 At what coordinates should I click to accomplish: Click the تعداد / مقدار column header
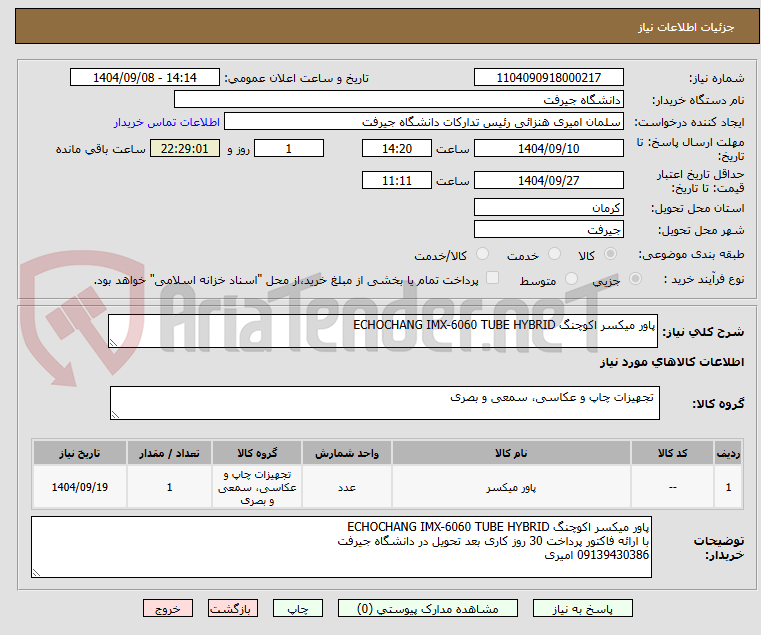coord(169,453)
